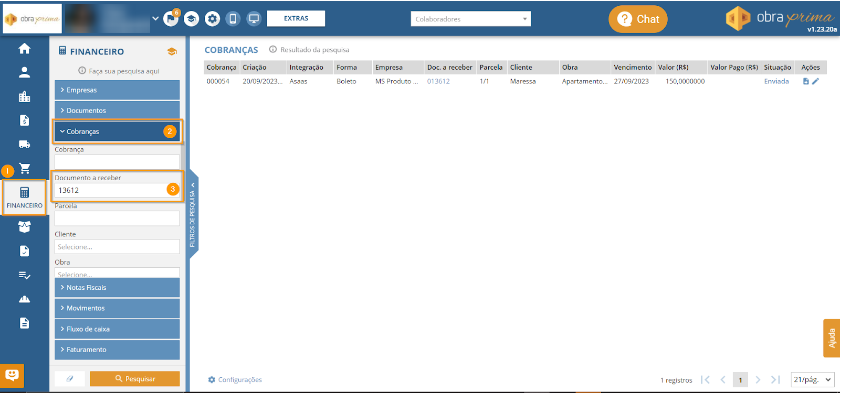Open the truck sidebar icon
Screen dimensions: 841x394
(24, 144)
